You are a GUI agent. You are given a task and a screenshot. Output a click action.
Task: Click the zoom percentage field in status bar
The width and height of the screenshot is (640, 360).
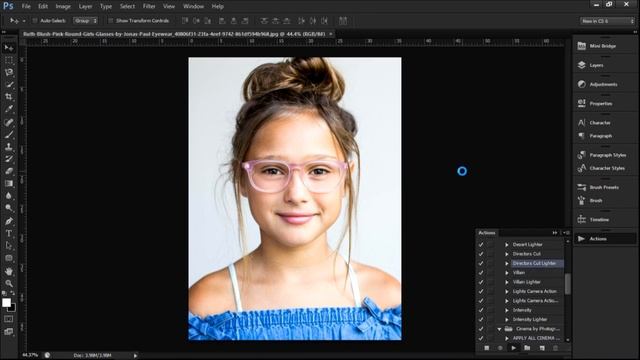(30, 355)
